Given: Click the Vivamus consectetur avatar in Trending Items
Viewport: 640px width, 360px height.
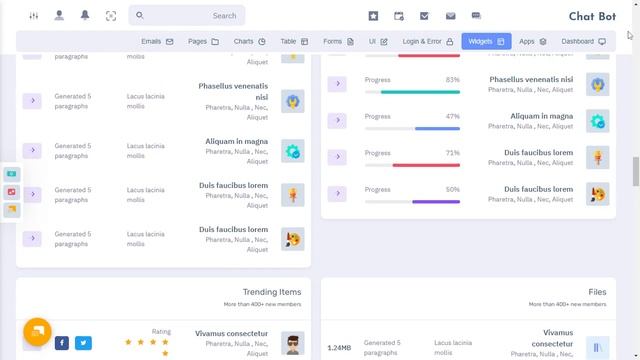Looking at the screenshot, I should coord(293,343).
